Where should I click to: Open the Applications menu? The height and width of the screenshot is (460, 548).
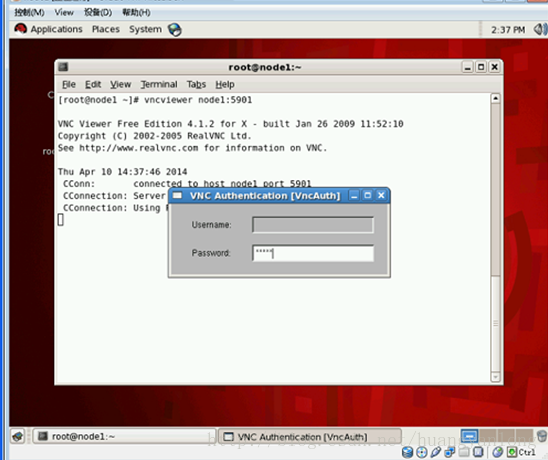coord(56,29)
